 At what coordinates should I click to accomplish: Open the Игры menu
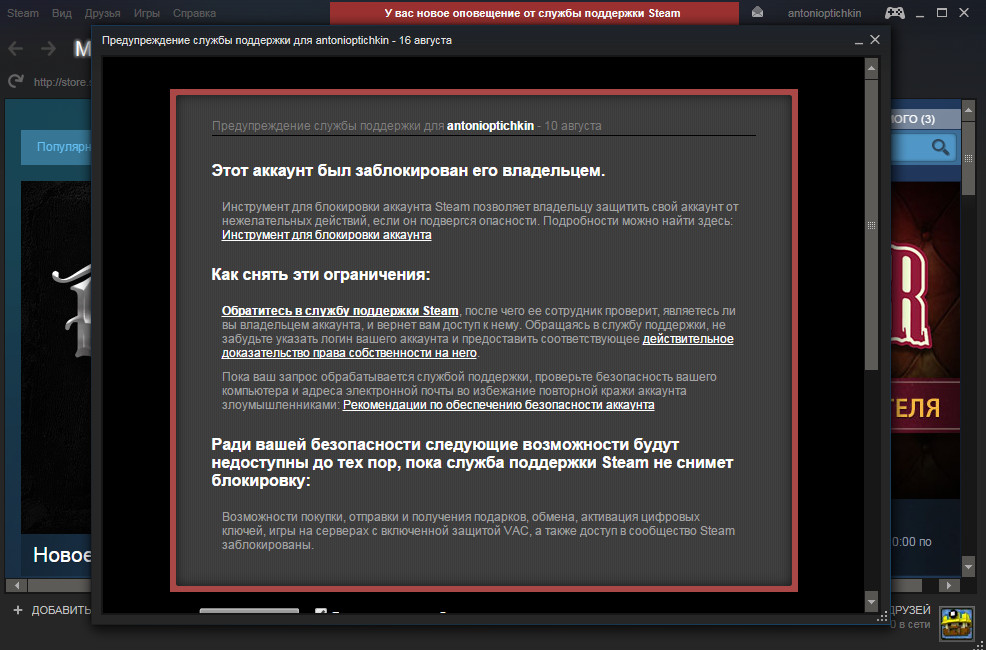[x=147, y=13]
